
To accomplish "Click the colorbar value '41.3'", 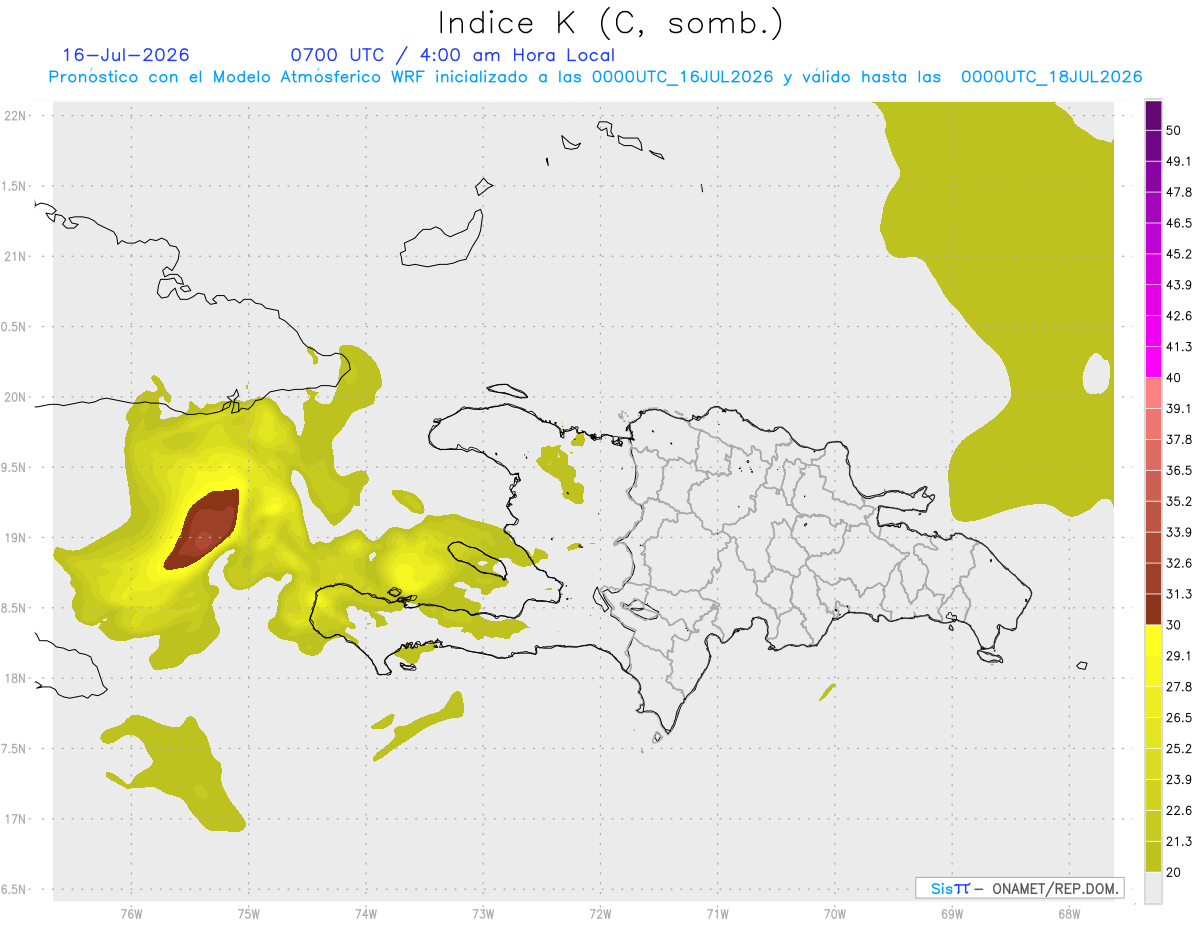I will [x=1179, y=347].
